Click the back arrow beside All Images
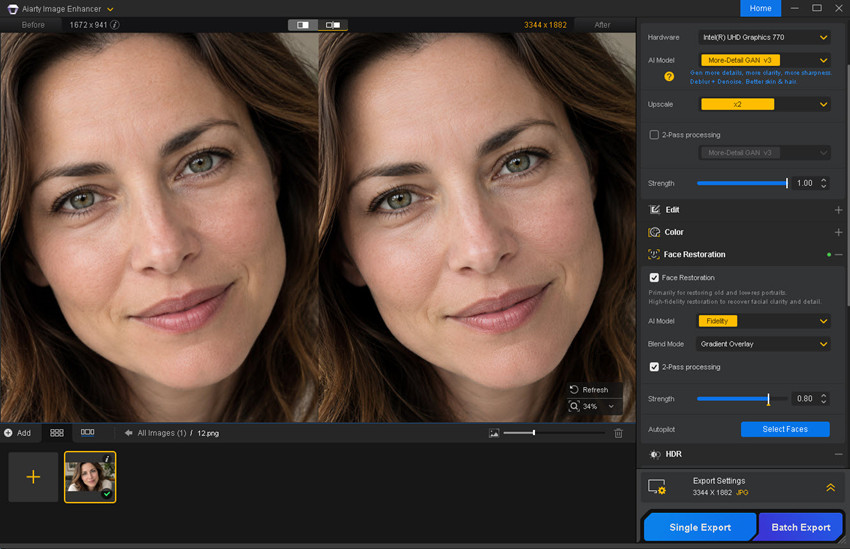This screenshot has height=549, width=850. point(128,433)
